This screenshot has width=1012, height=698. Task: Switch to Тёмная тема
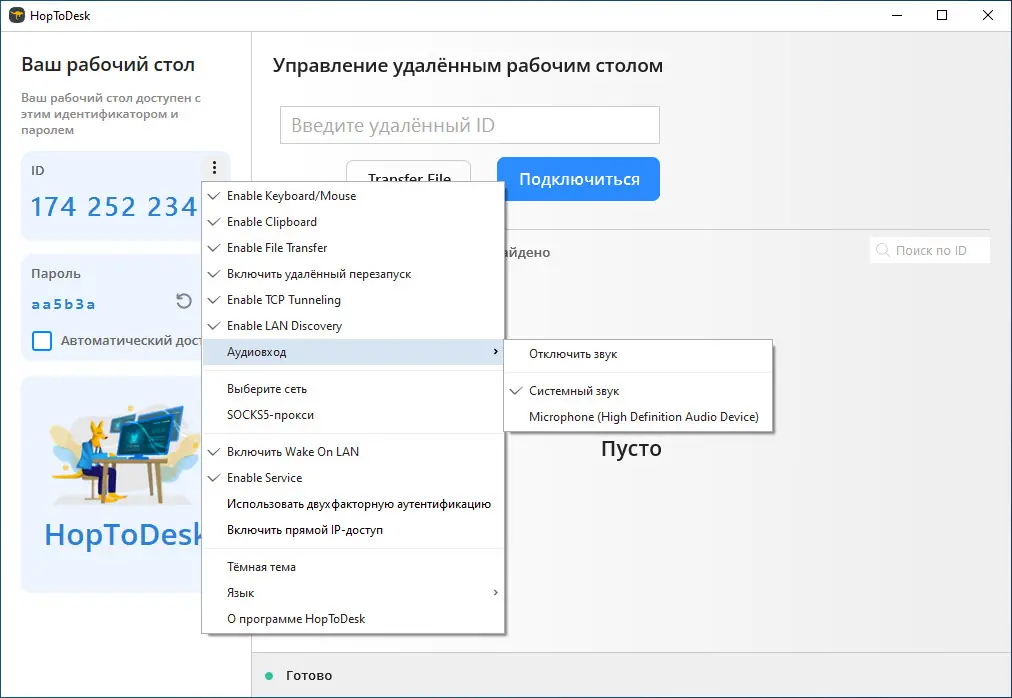coord(353,567)
